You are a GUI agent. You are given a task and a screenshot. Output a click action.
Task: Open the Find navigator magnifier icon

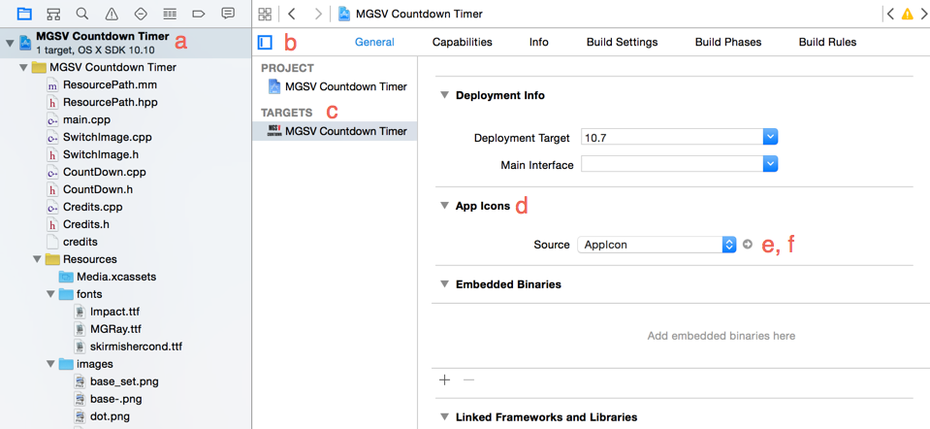[x=82, y=13]
